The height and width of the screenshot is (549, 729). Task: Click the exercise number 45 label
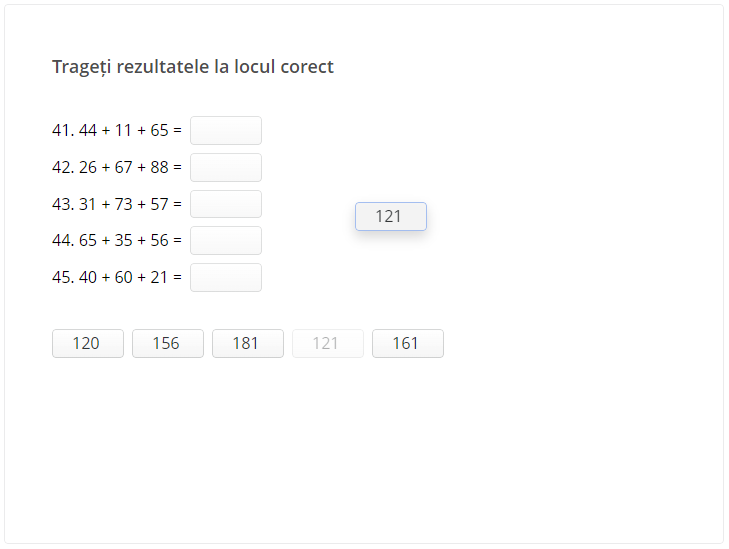coord(62,277)
